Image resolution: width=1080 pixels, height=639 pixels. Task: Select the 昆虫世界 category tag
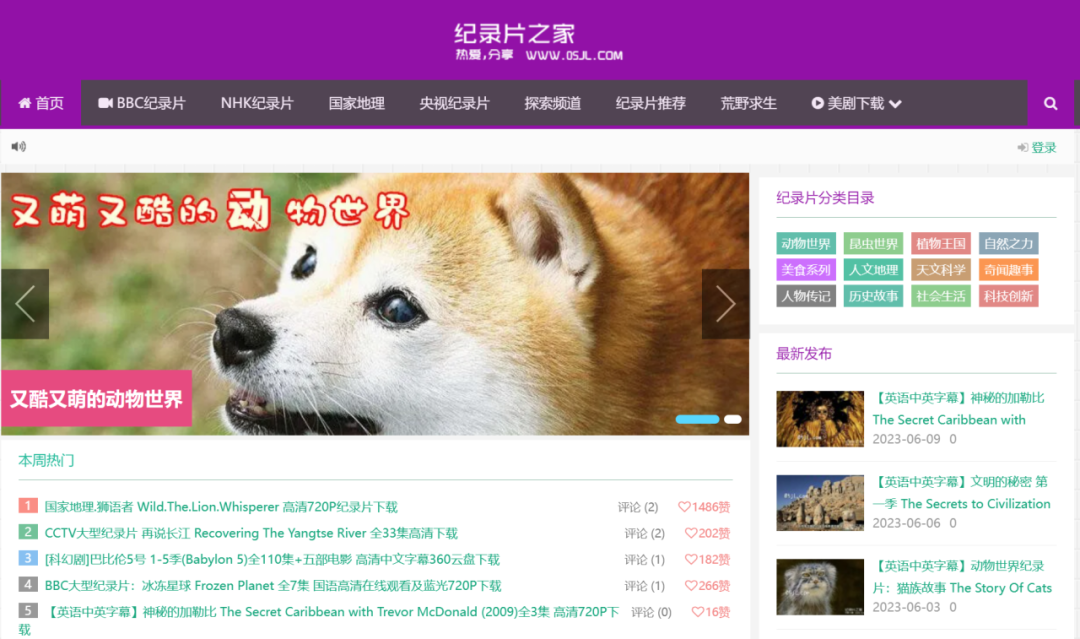click(x=873, y=243)
